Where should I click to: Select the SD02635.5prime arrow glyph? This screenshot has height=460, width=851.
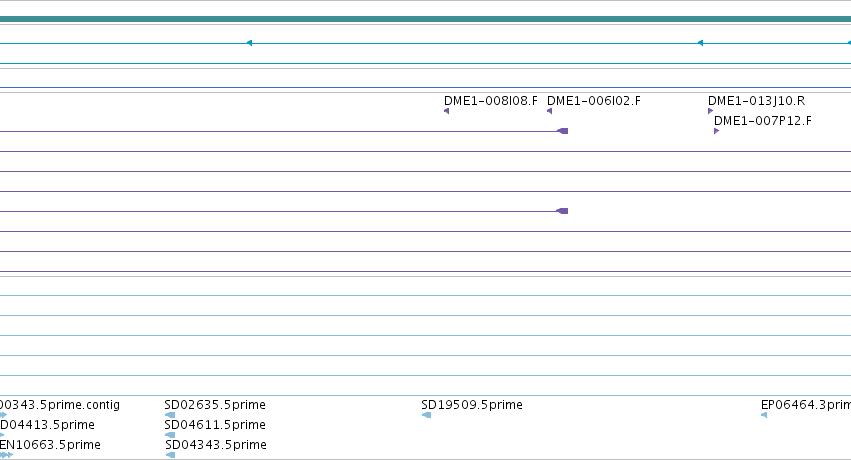(170, 416)
